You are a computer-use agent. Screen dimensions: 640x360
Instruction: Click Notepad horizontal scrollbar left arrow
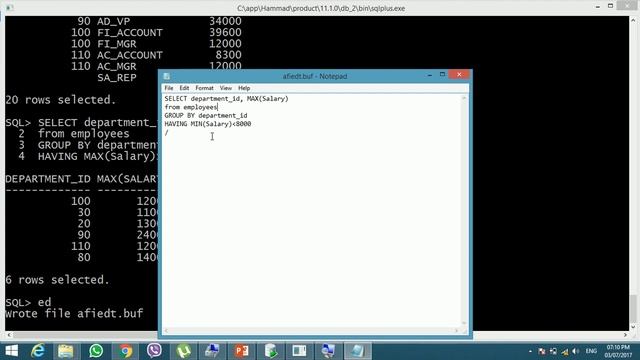(x=166, y=331)
